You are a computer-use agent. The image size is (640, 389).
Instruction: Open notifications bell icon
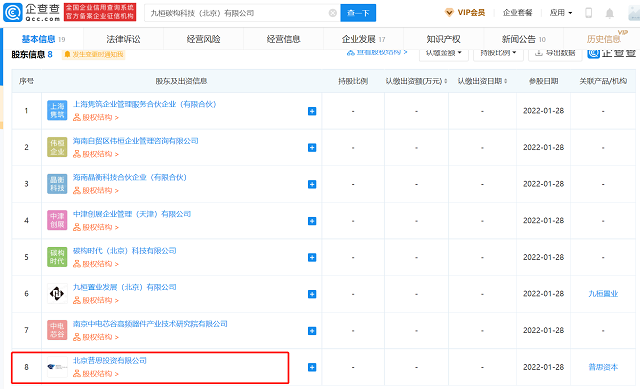pyautogui.click(x=609, y=13)
